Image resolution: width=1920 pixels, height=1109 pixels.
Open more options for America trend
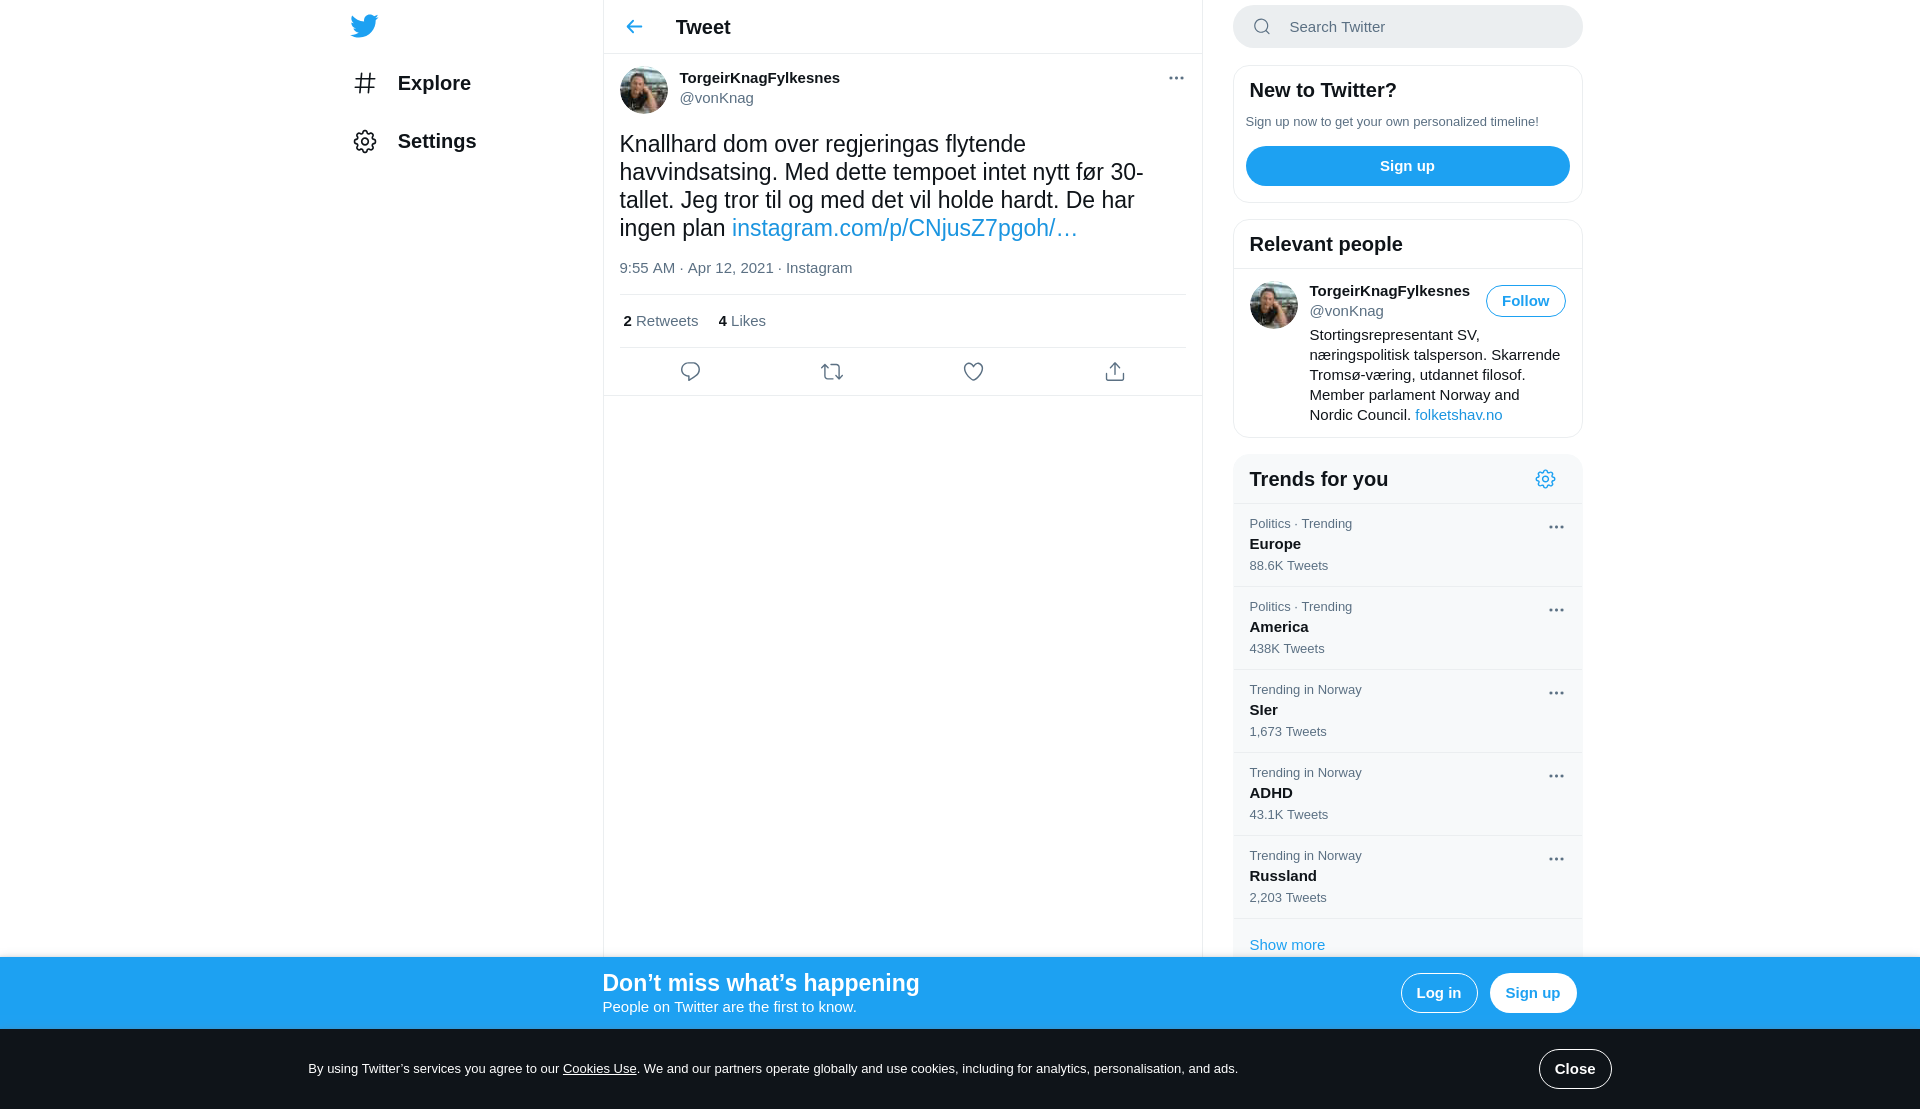click(x=1556, y=610)
